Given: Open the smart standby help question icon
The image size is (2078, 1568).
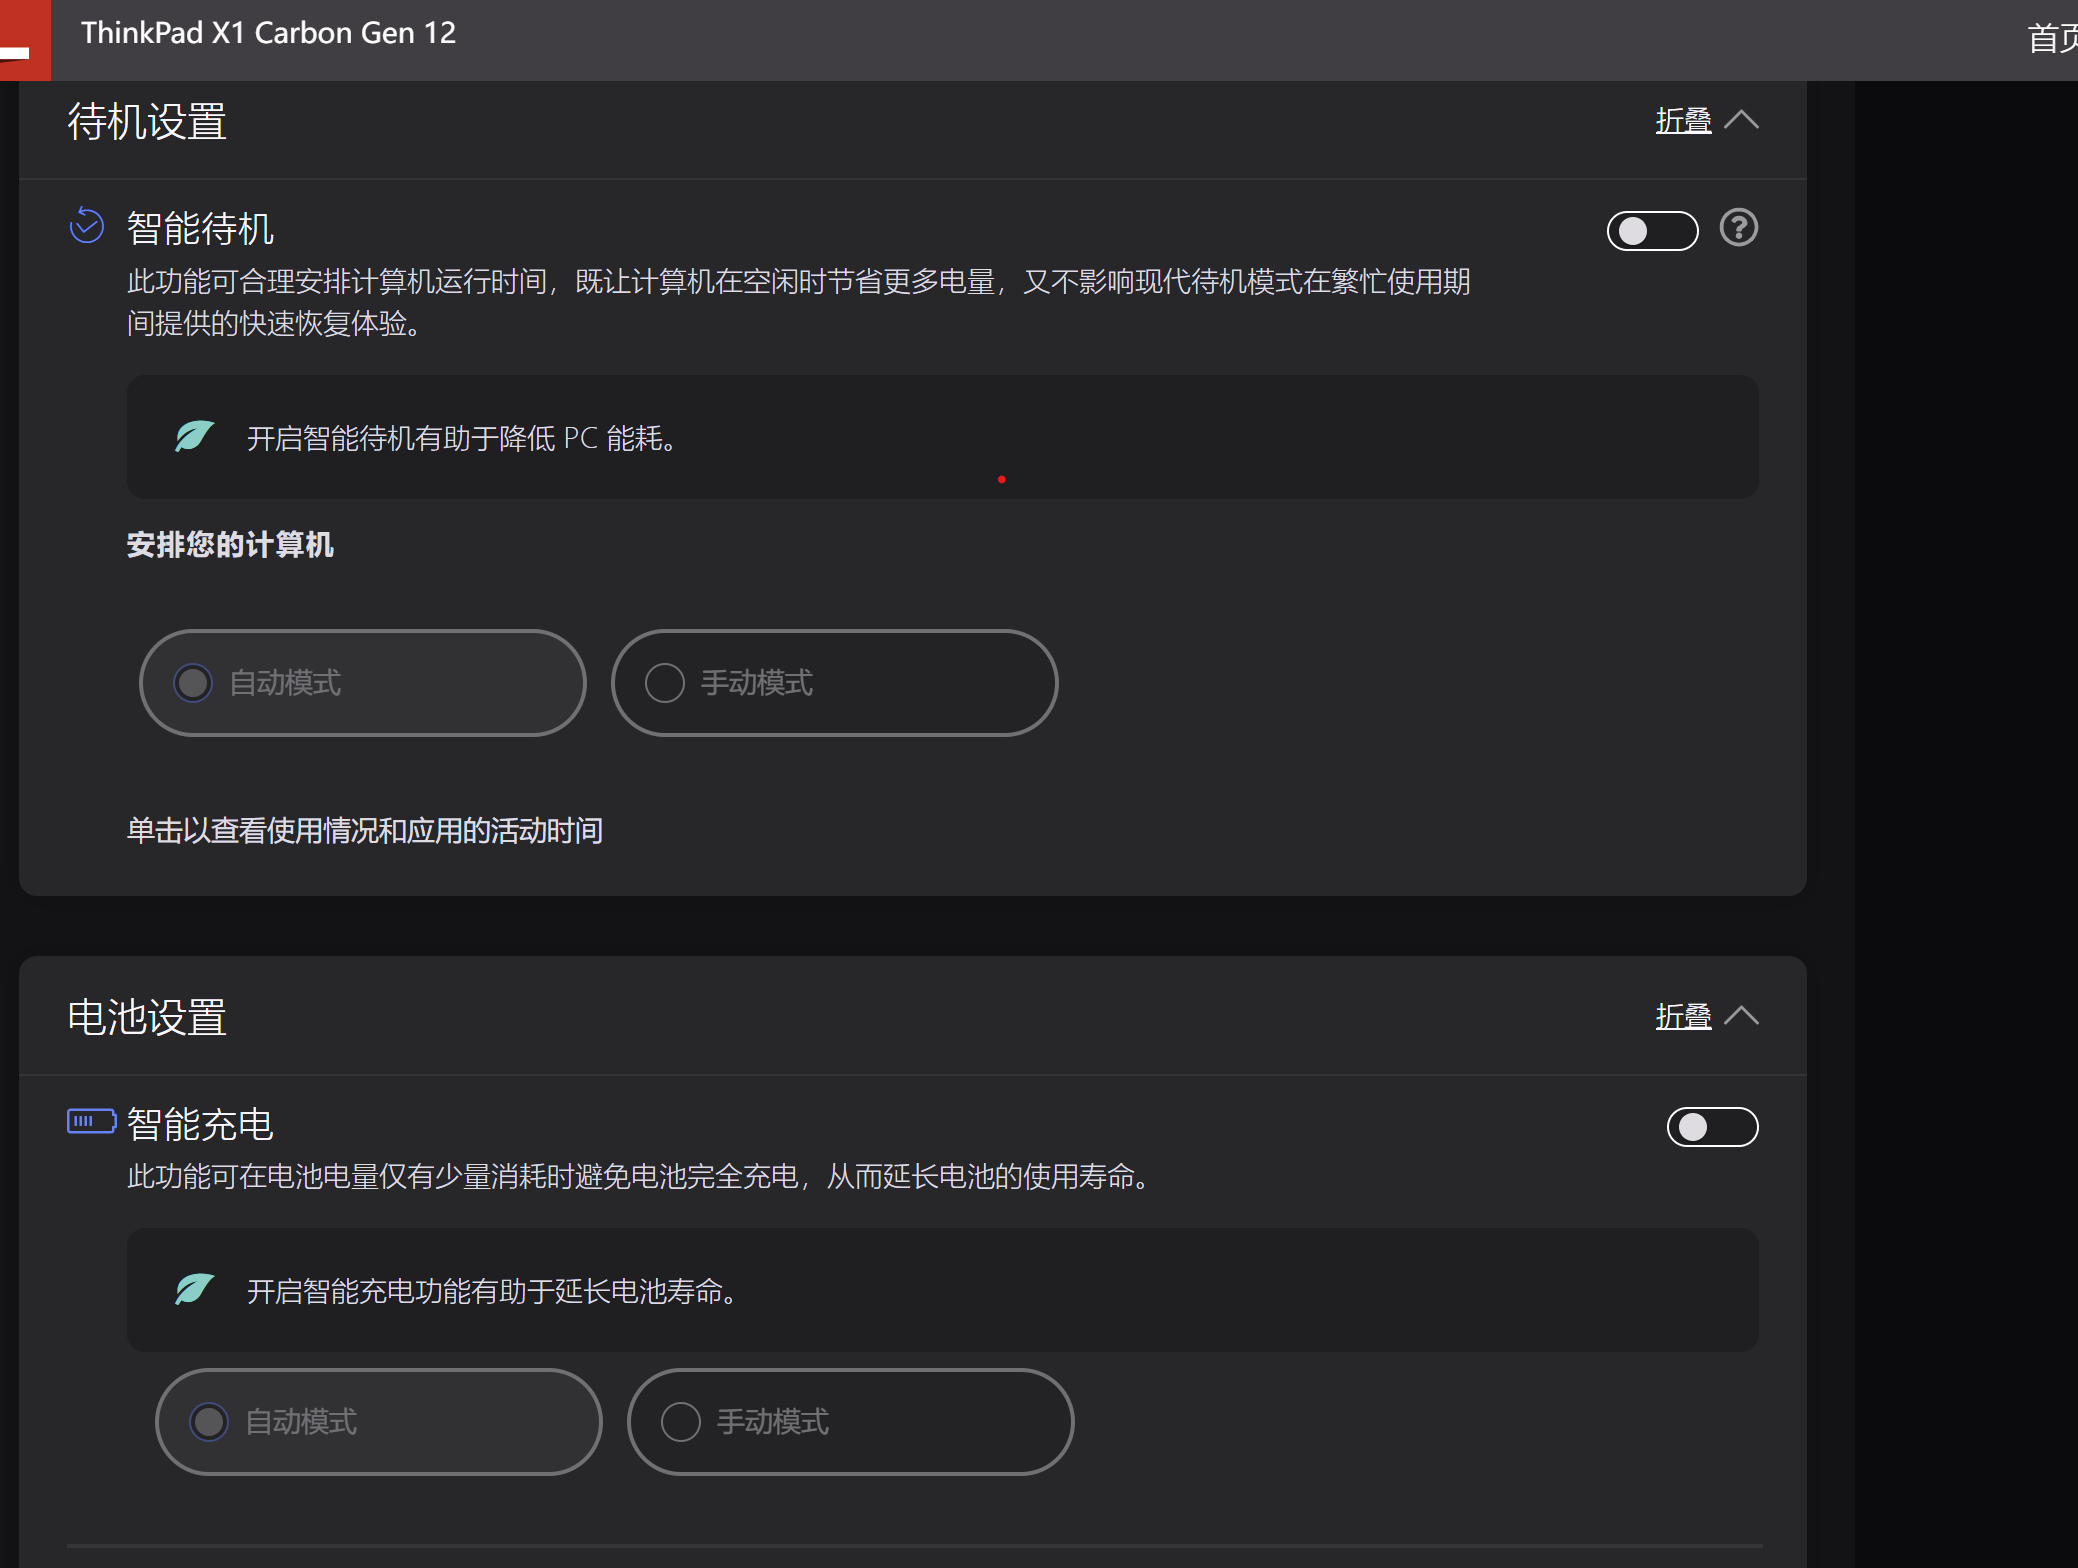Looking at the screenshot, I should point(1738,228).
